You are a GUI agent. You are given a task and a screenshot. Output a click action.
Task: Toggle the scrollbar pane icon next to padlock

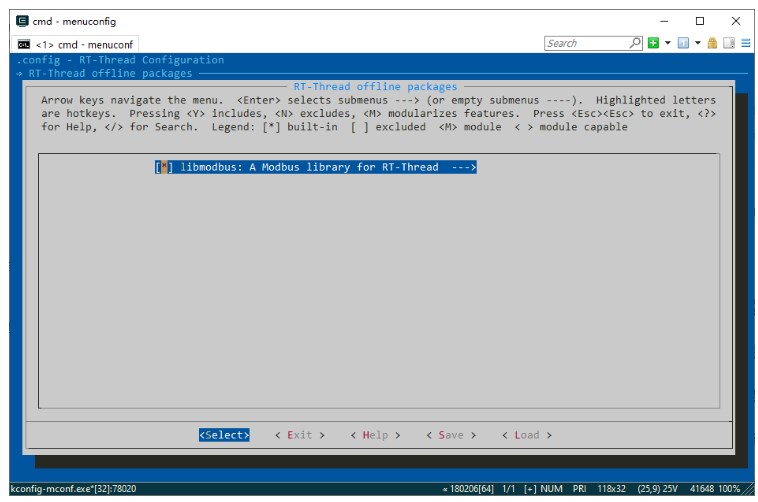point(729,43)
